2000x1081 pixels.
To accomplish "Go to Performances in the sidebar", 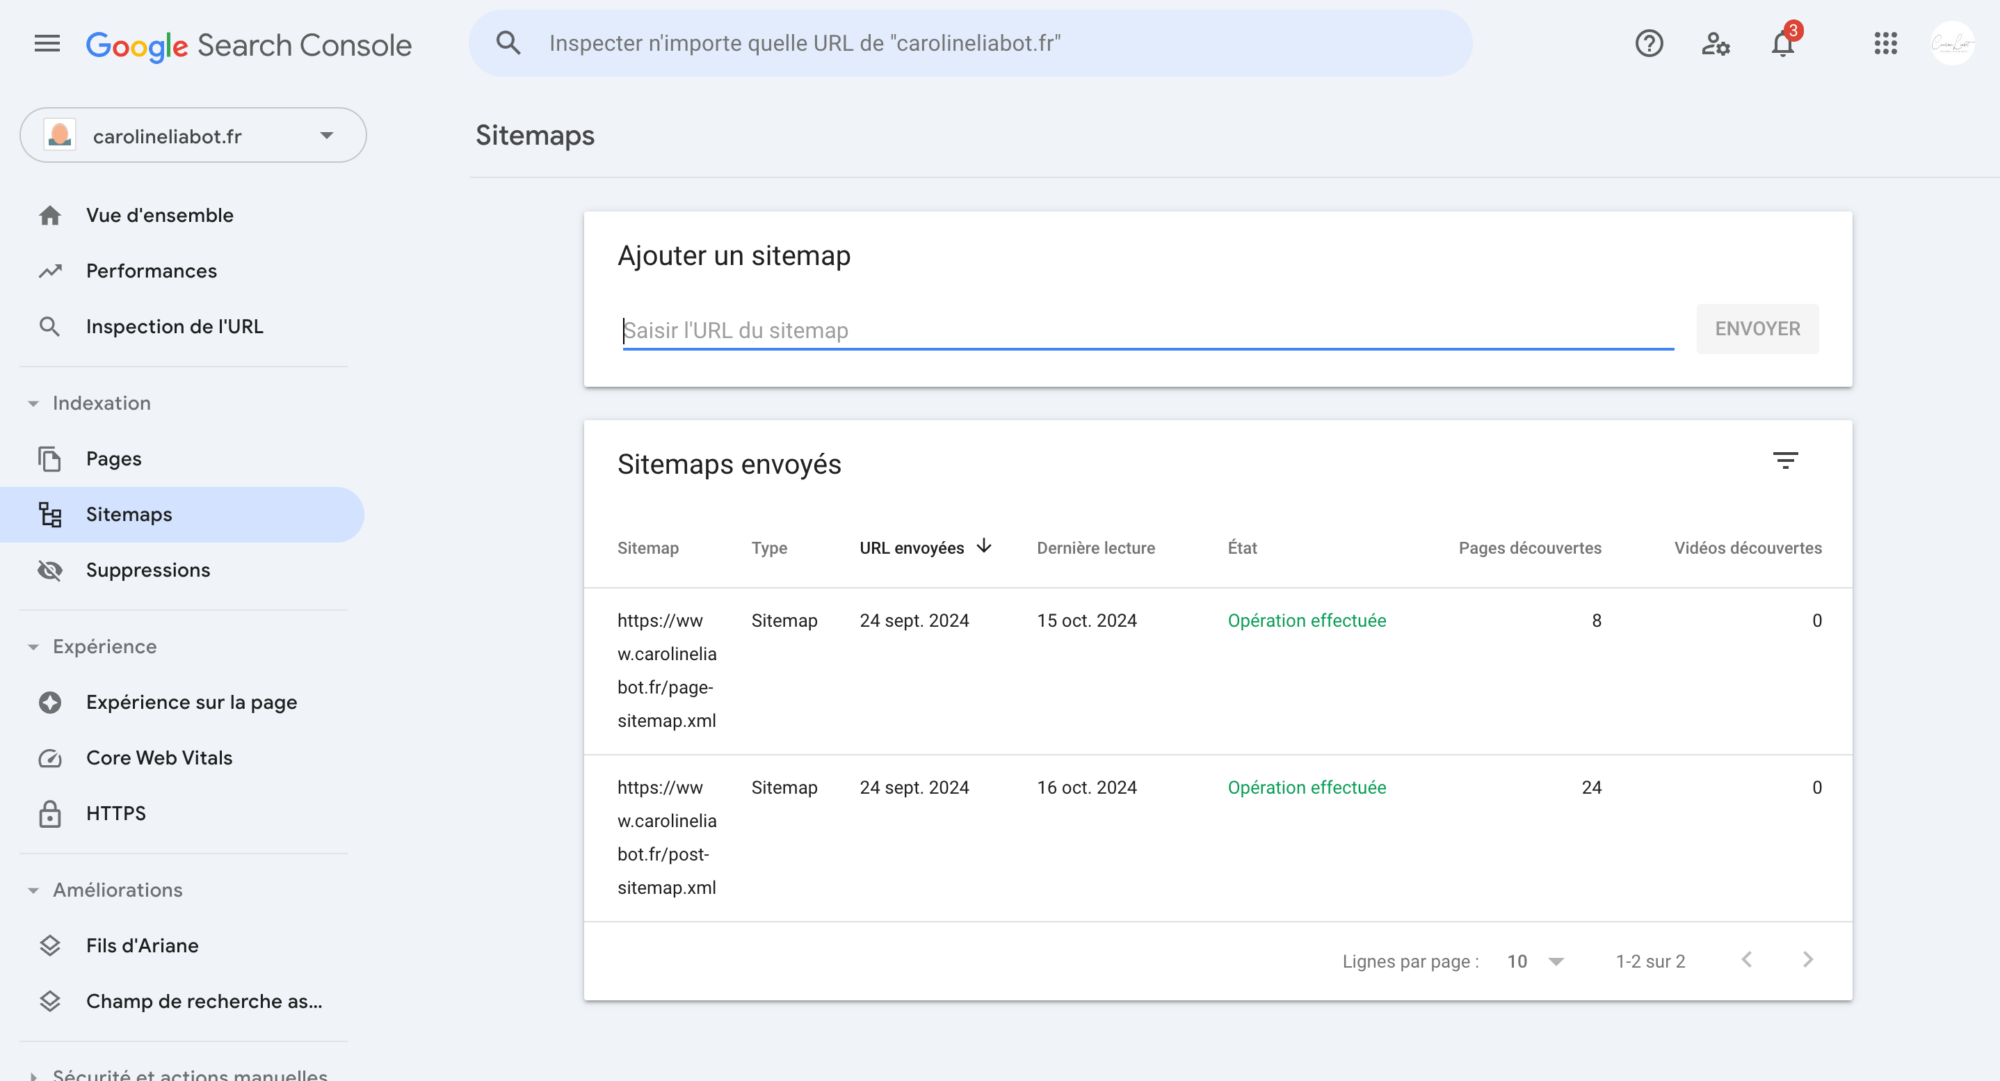I will point(151,271).
